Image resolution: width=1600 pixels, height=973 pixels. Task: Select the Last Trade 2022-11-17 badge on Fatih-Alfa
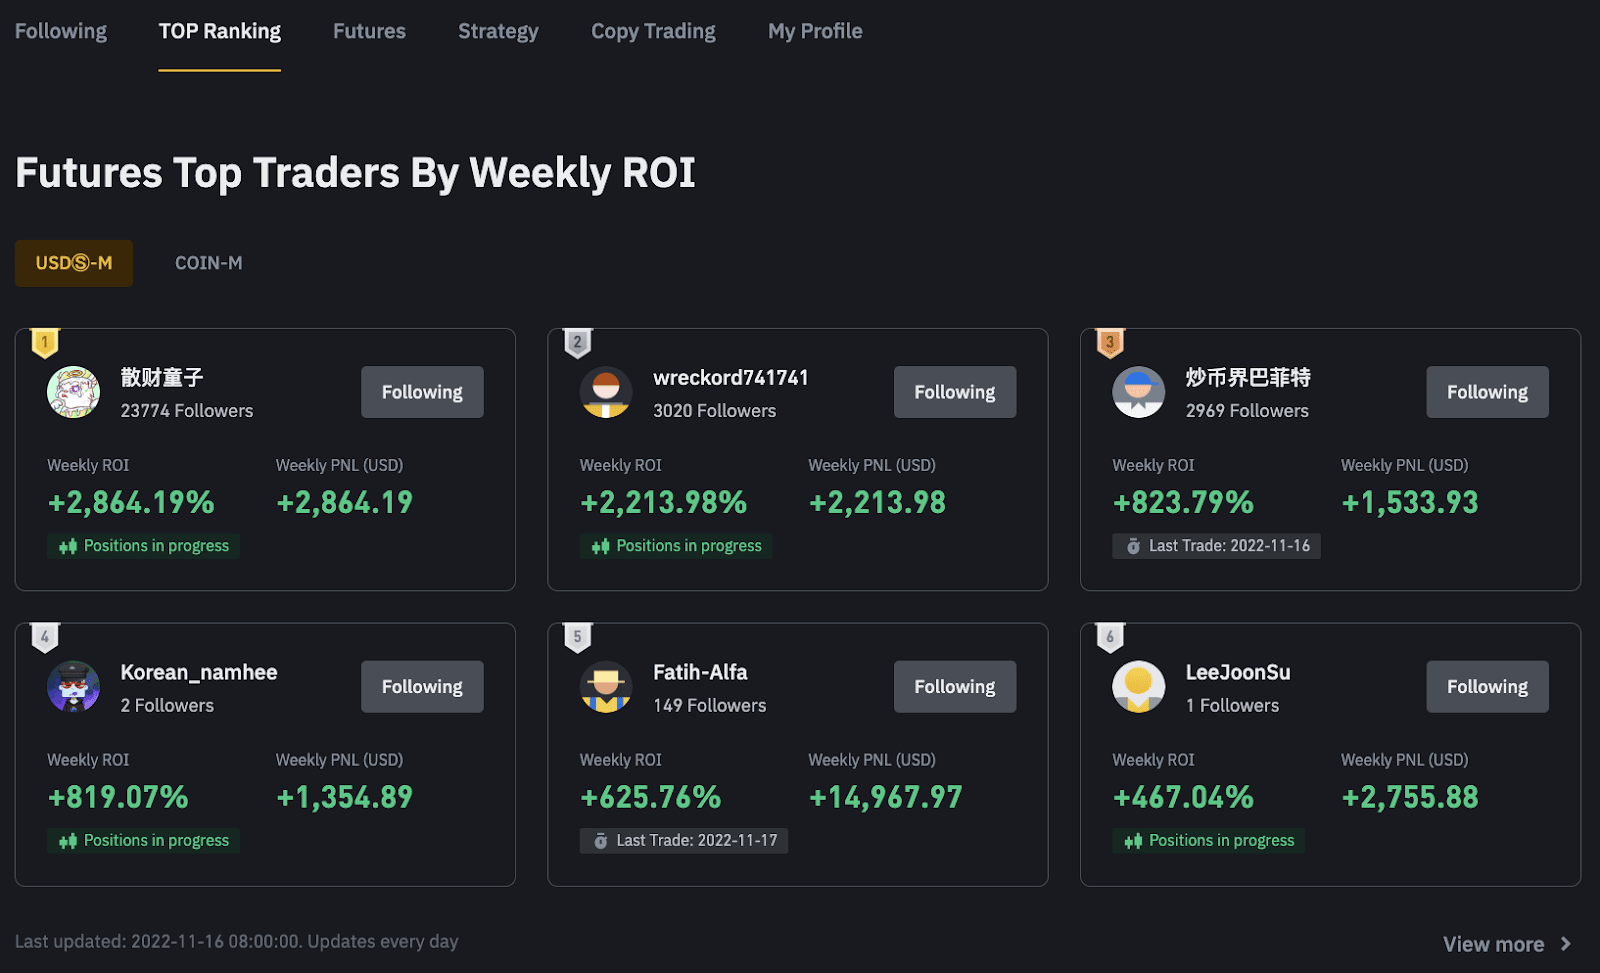click(683, 840)
